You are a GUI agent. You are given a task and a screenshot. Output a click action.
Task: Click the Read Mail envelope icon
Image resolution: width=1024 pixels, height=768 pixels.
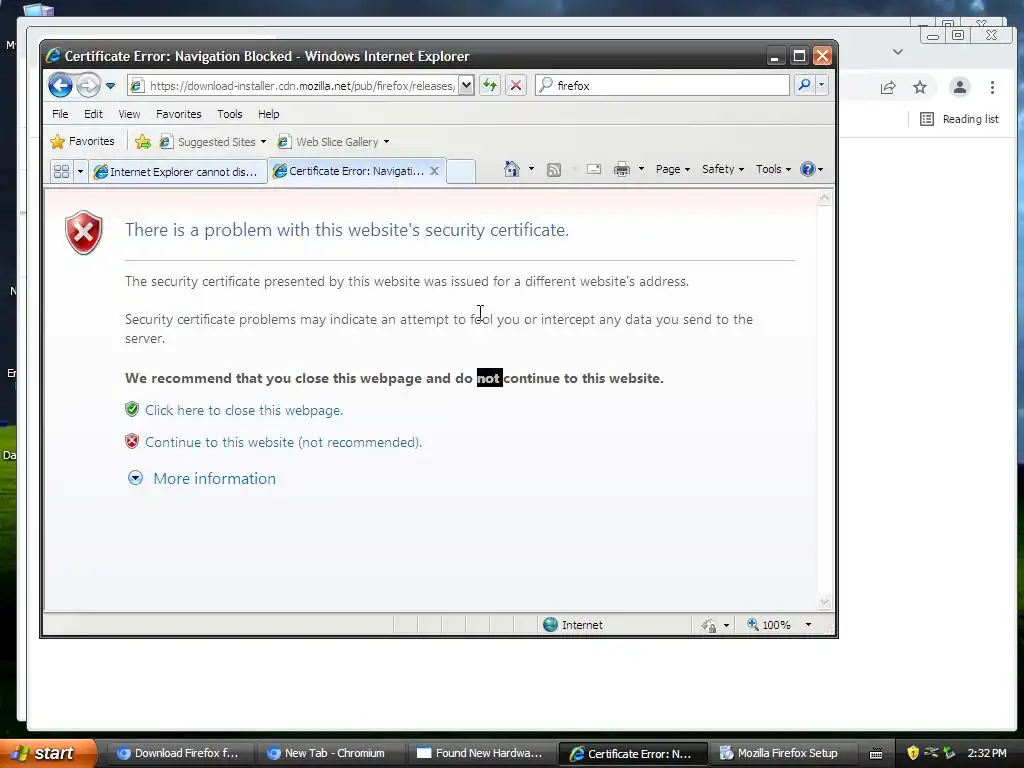[594, 169]
